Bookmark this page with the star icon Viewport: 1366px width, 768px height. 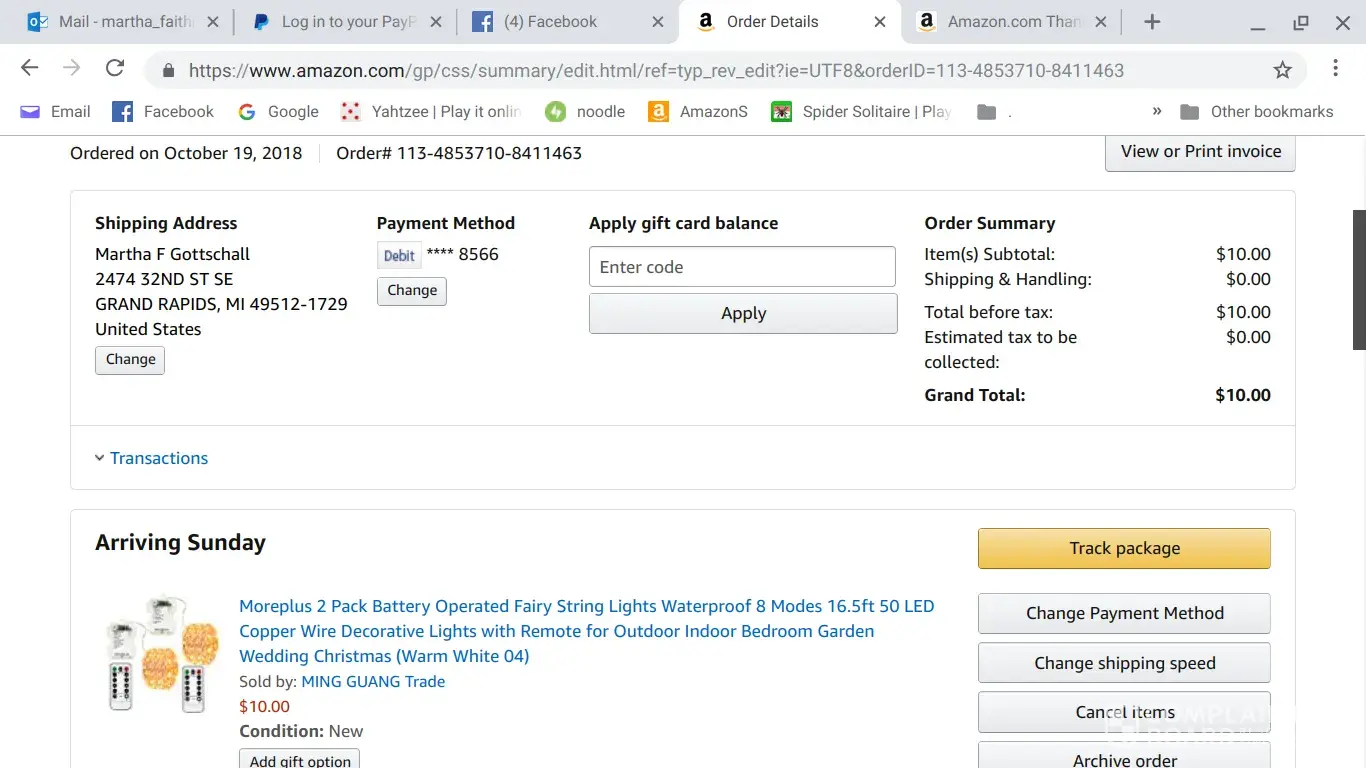(x=1282, y=70)
